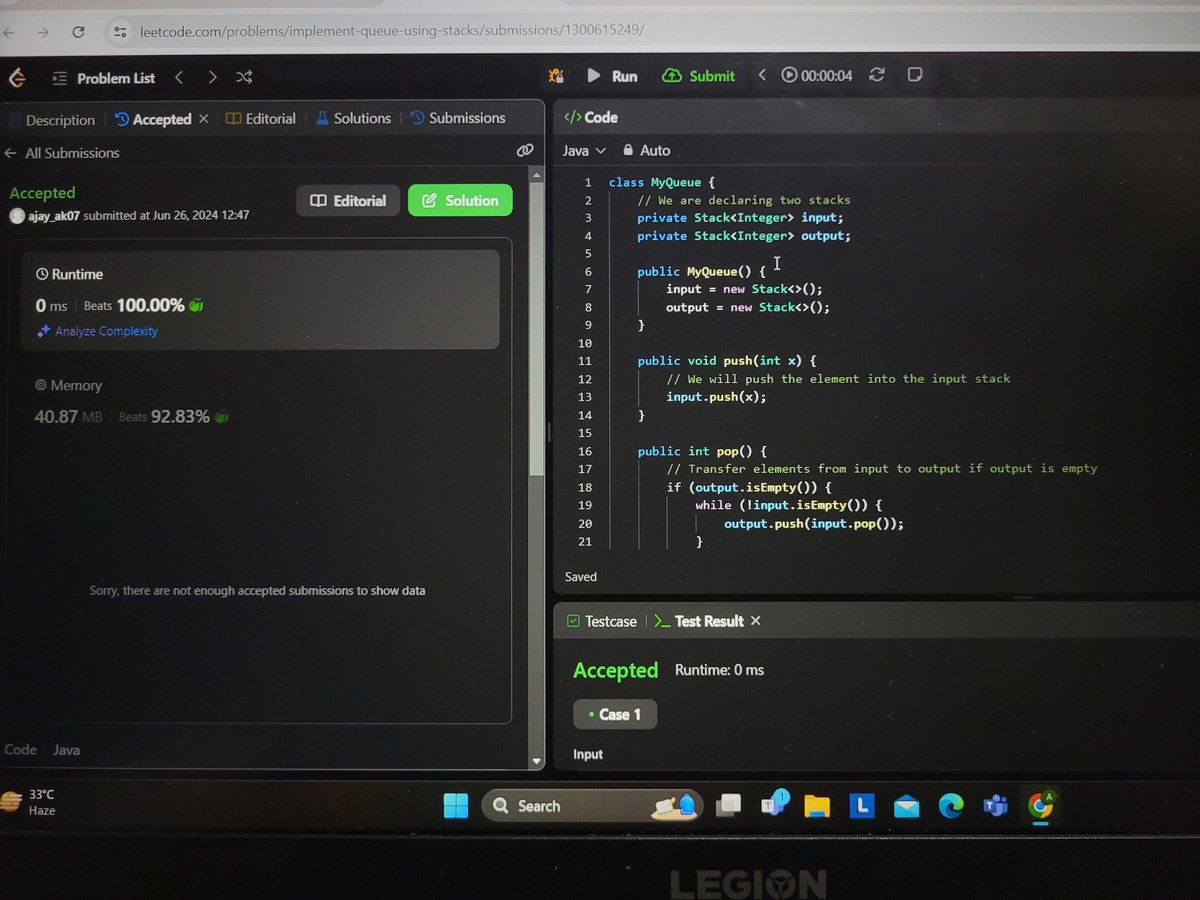Open the blue L app on taskbar
The image size is (1200, 900).
coord(862,805)
